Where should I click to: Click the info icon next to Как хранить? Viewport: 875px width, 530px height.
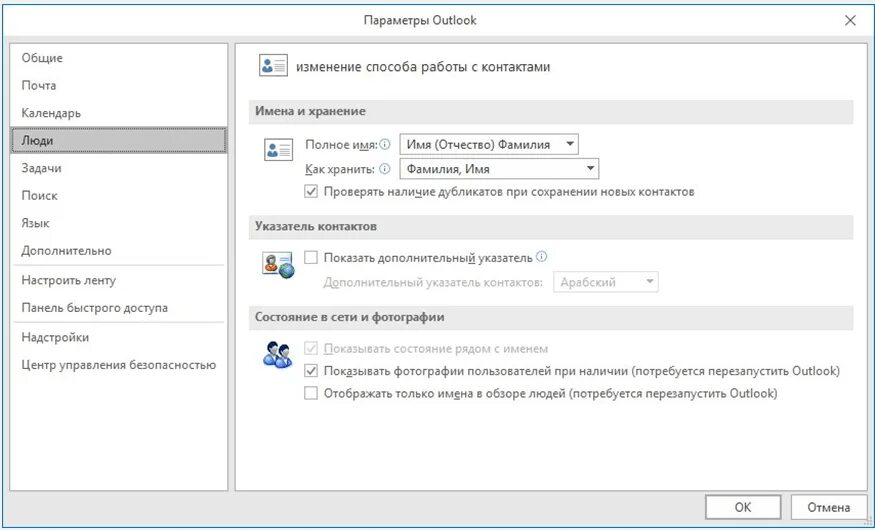pyautogui.click(x=385, y=168)
